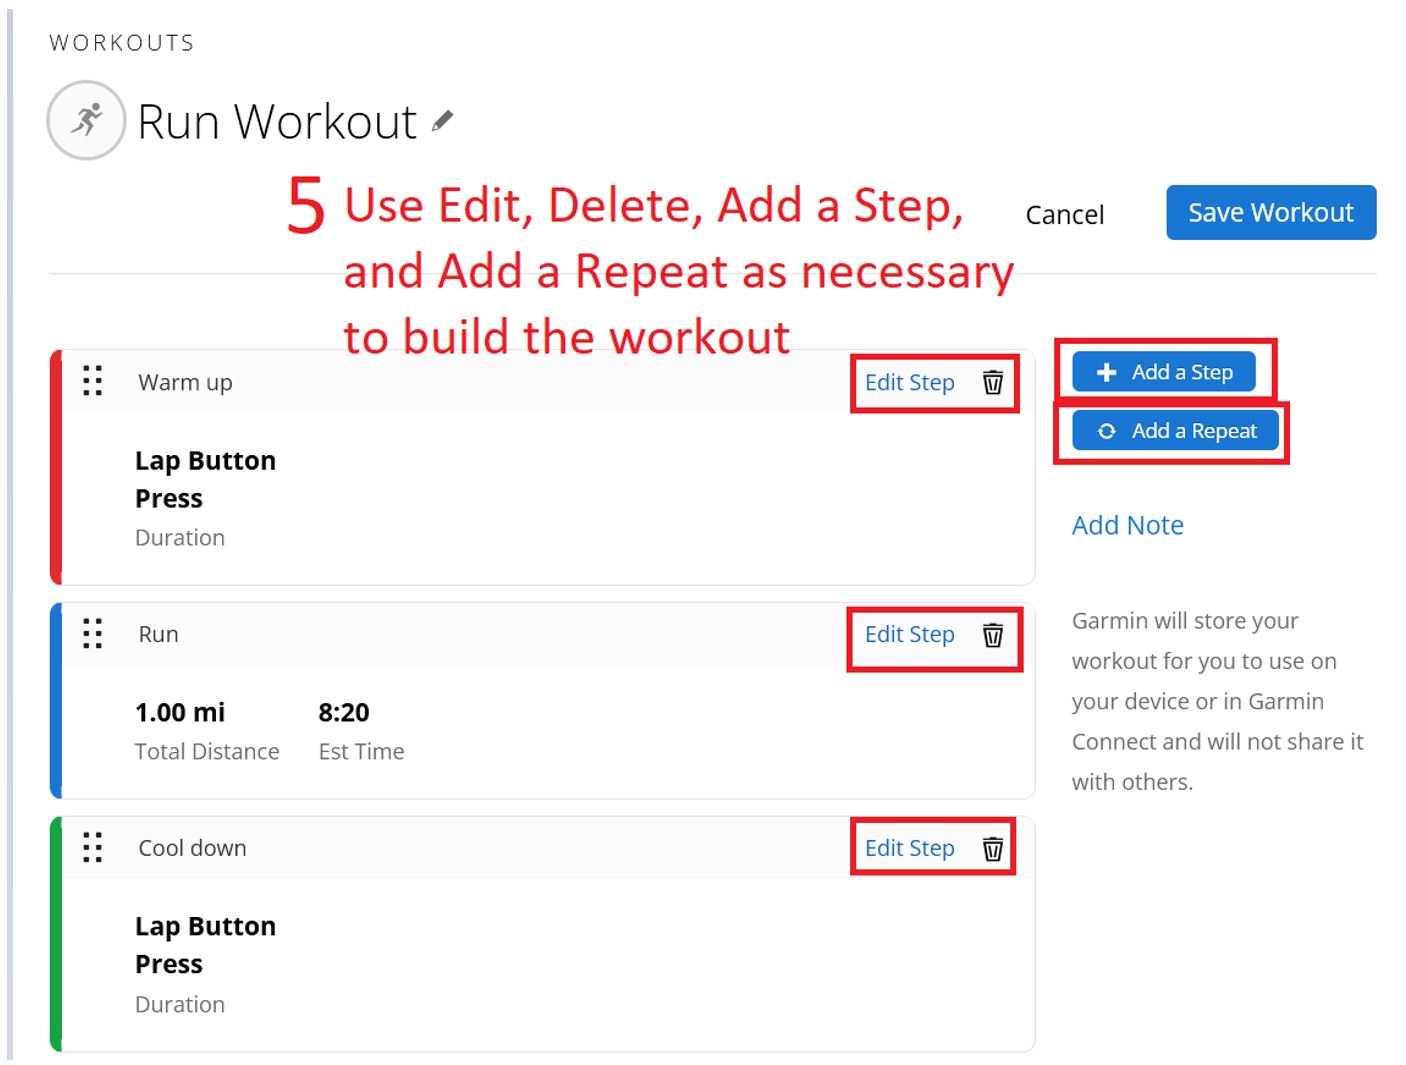Open the Add Note link
Screen dimensions: 1406x1065
[x=1127, y=525]
